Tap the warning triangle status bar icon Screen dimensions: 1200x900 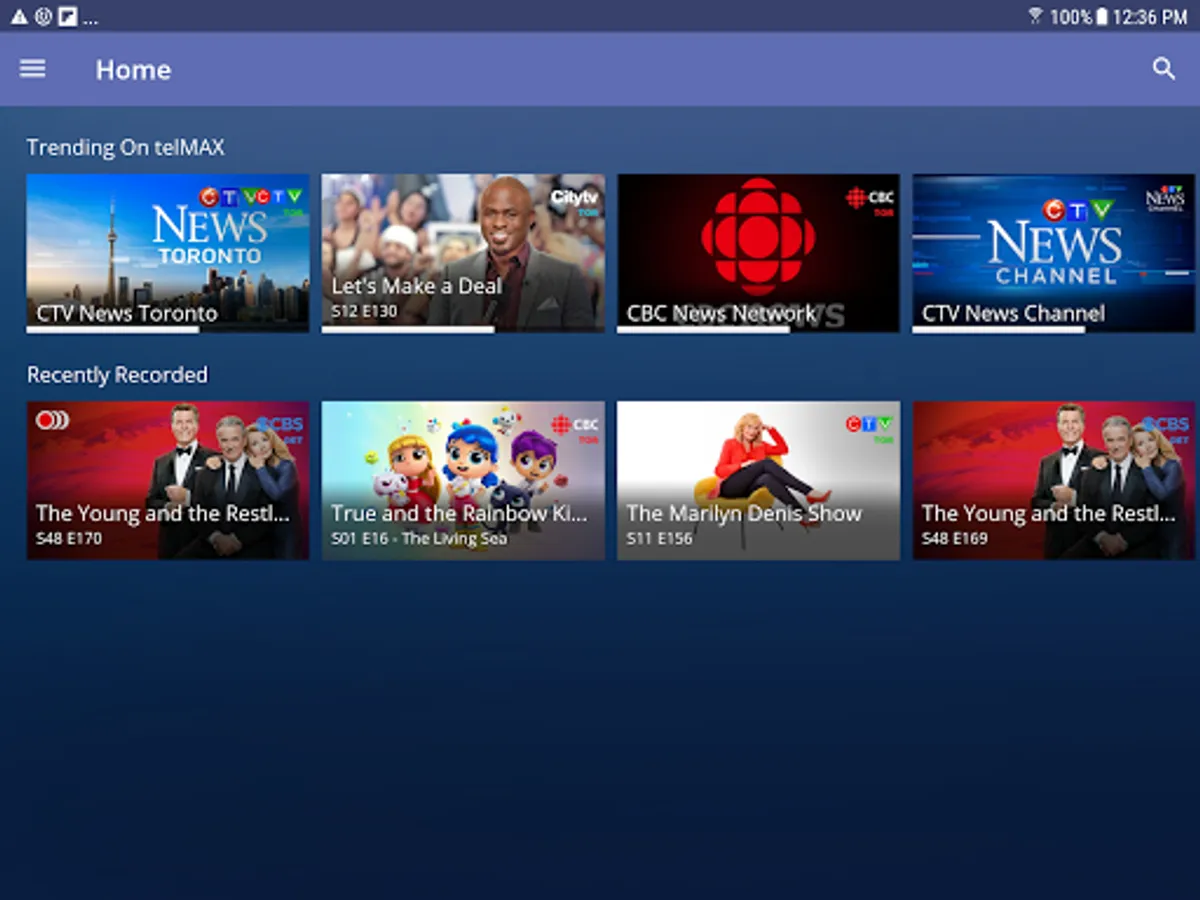click(x=19, y=17)
